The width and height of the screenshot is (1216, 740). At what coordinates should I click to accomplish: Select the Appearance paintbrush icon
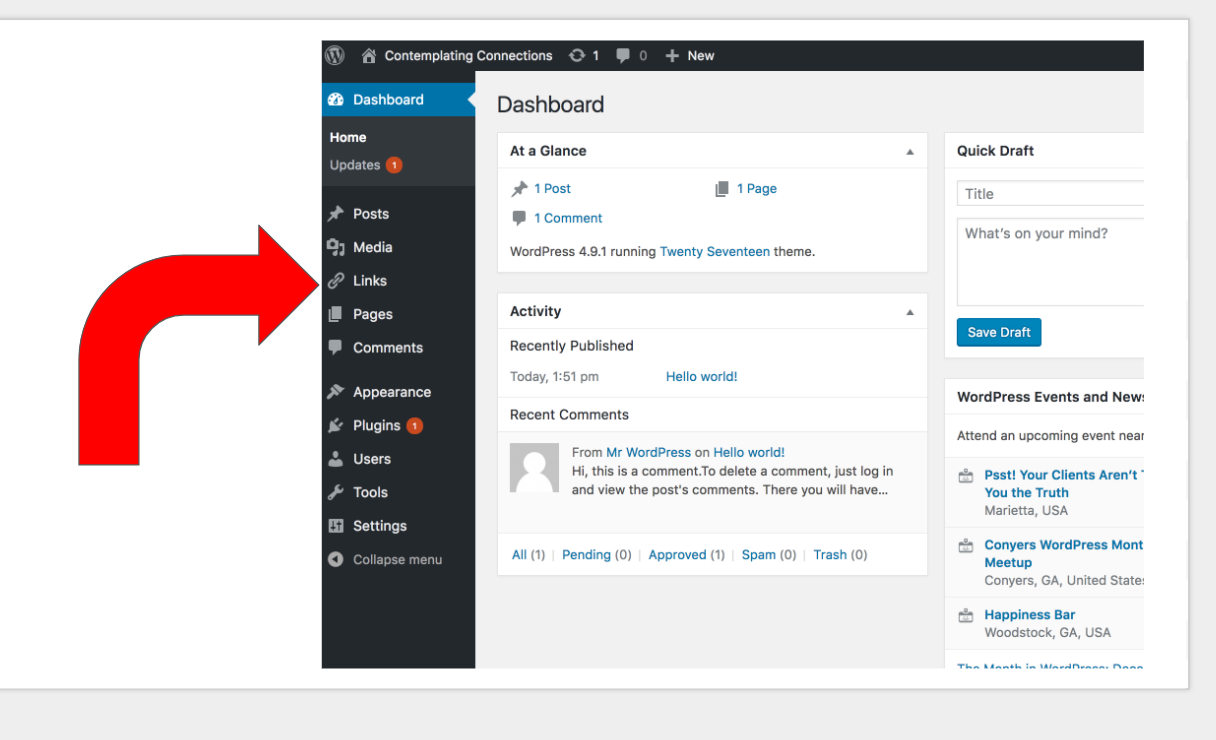tap(336, 392)
